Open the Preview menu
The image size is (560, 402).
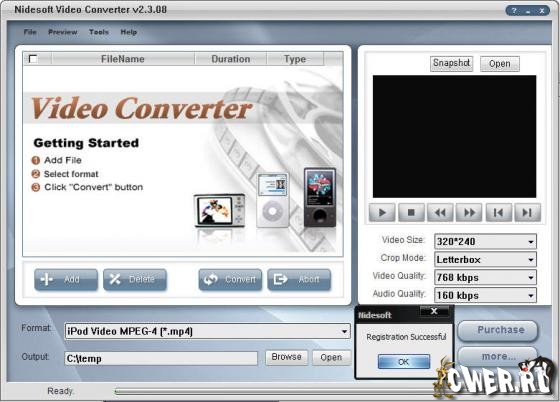tap(63, 32)
